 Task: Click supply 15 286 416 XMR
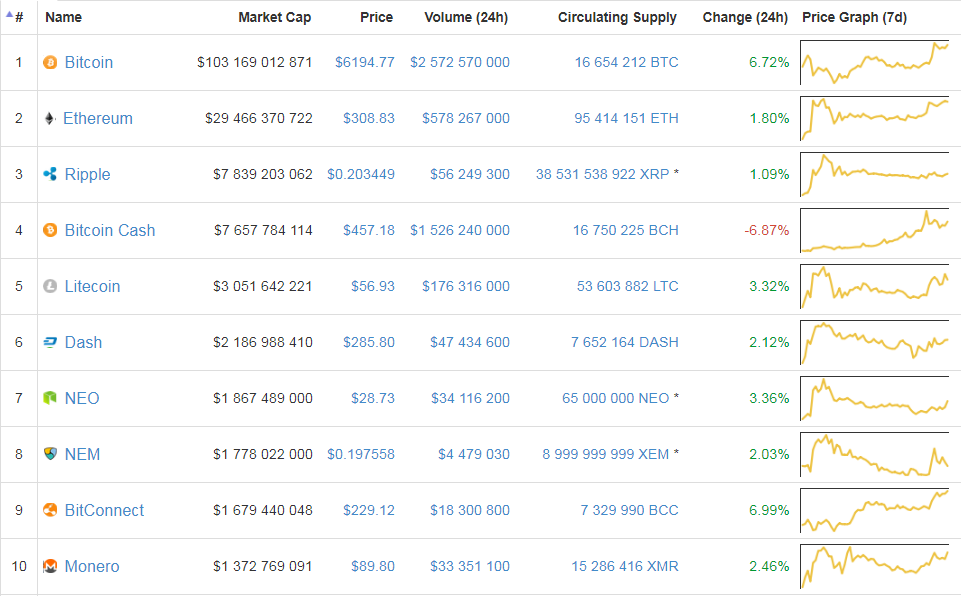625,567
